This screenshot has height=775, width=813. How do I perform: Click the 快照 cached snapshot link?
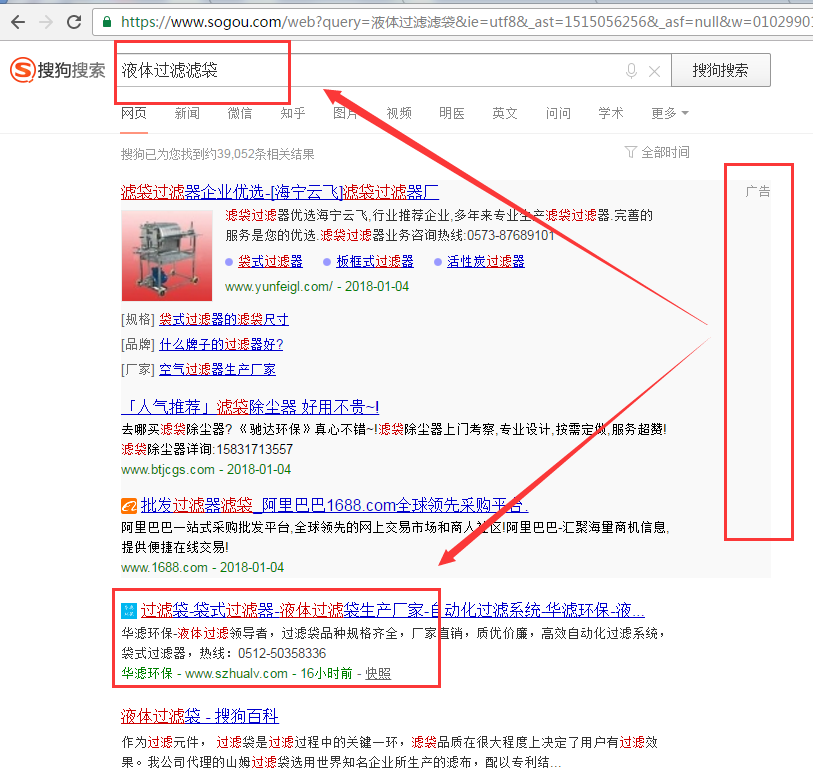pyautogui.click(x=378, y=673)
